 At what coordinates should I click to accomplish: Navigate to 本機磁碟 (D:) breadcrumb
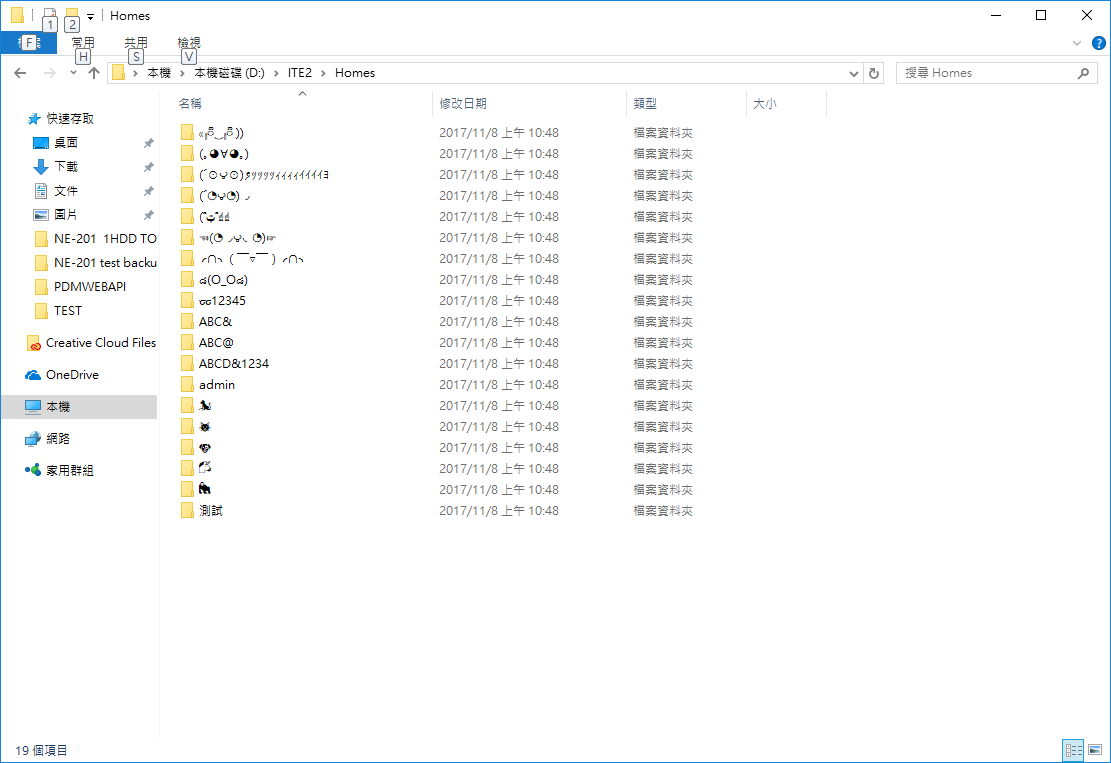(x=230, y=73)
